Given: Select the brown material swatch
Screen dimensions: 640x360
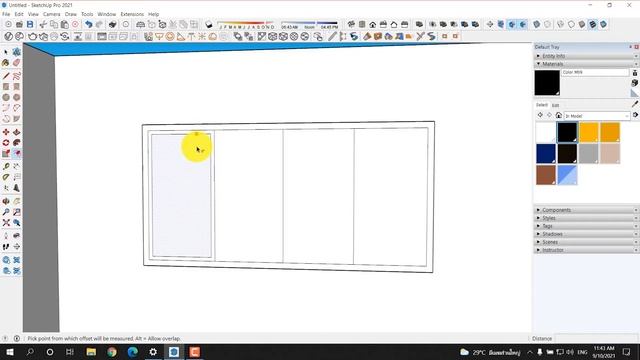Looking at the screenshot, I should coord(546,175).
